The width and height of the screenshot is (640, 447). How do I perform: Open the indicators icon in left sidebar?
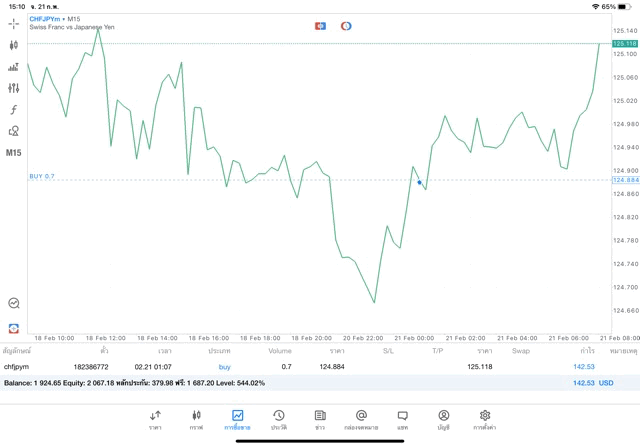point(14,67)
